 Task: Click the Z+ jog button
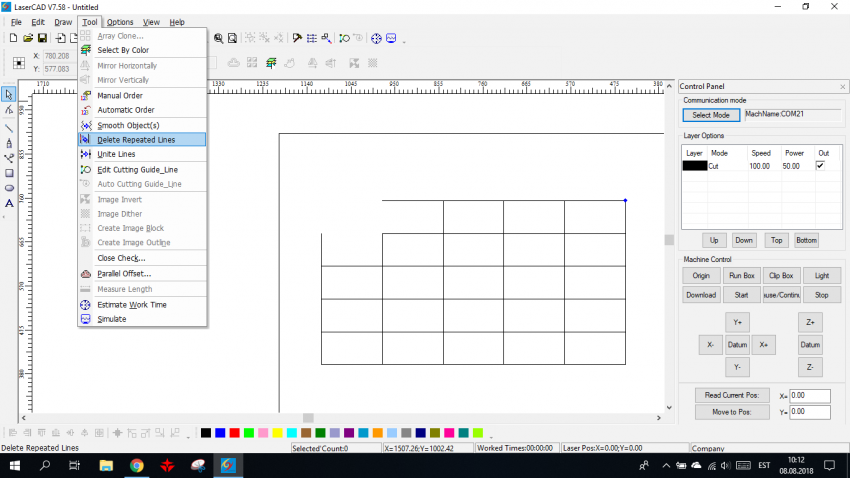810,322
